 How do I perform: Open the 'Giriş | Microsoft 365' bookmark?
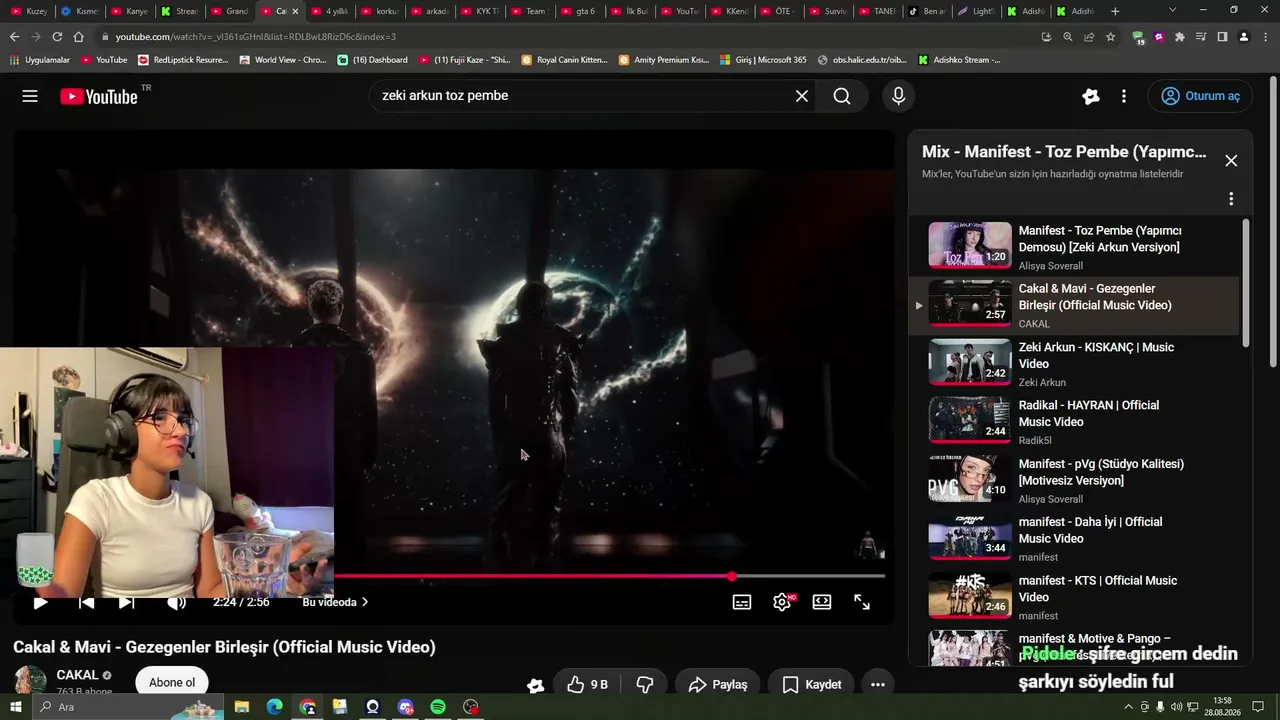[x=762, y=60]
